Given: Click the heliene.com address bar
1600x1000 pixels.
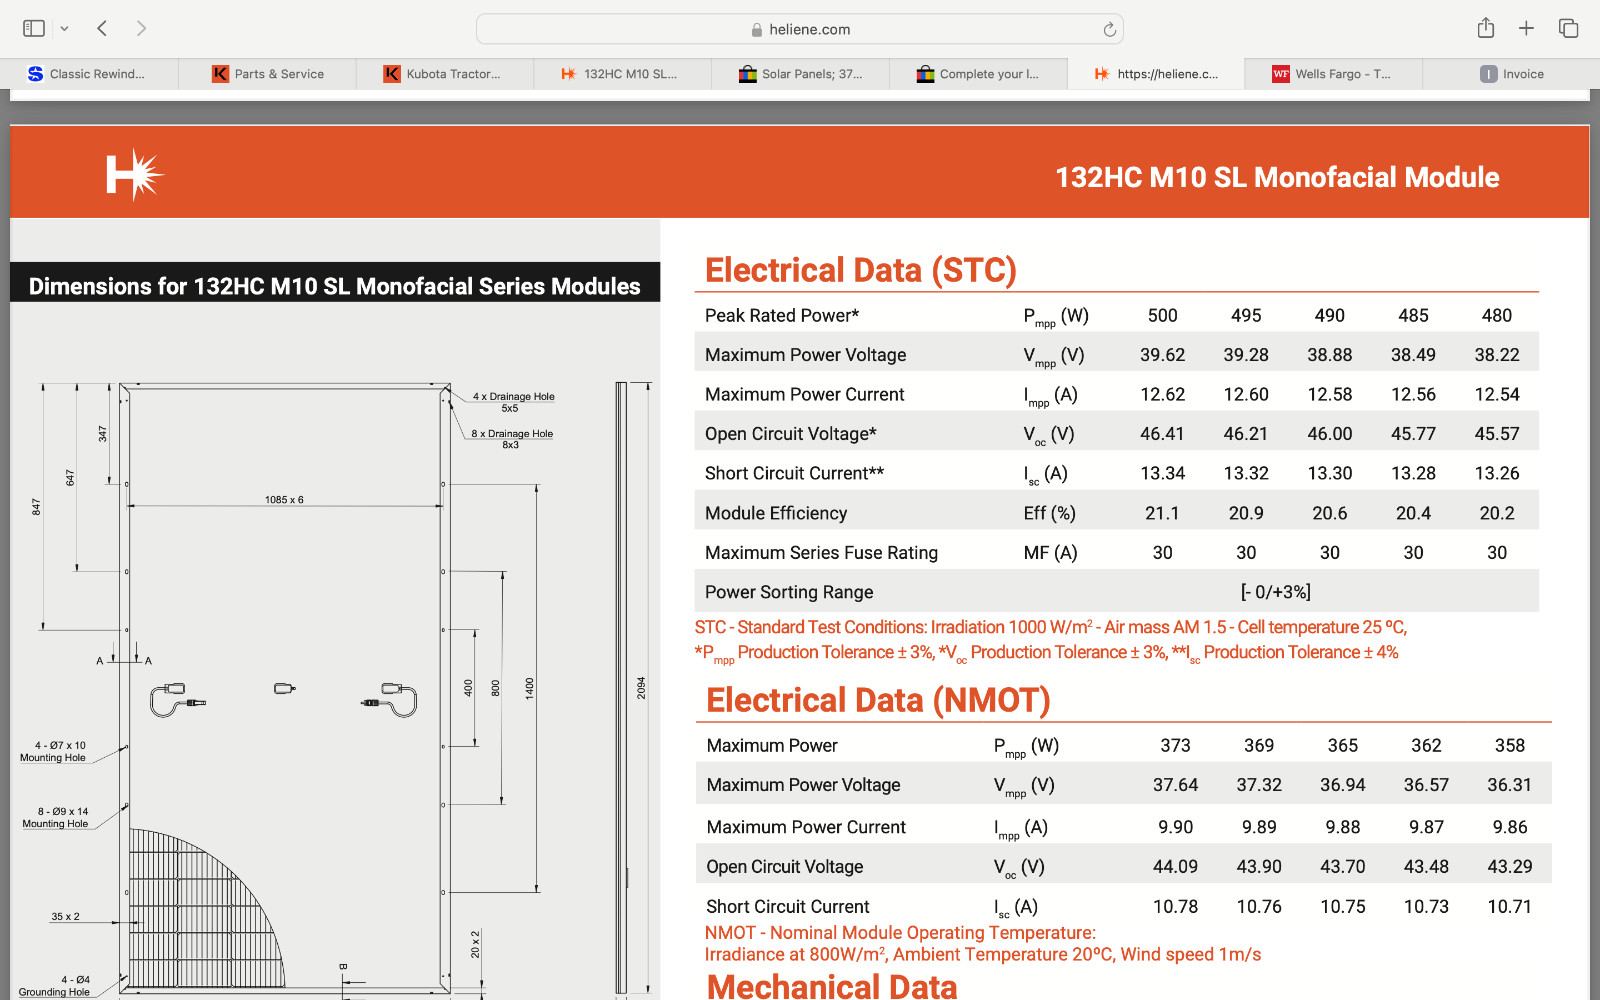Looking at the screenshot, I should click(x=800, y=29).
